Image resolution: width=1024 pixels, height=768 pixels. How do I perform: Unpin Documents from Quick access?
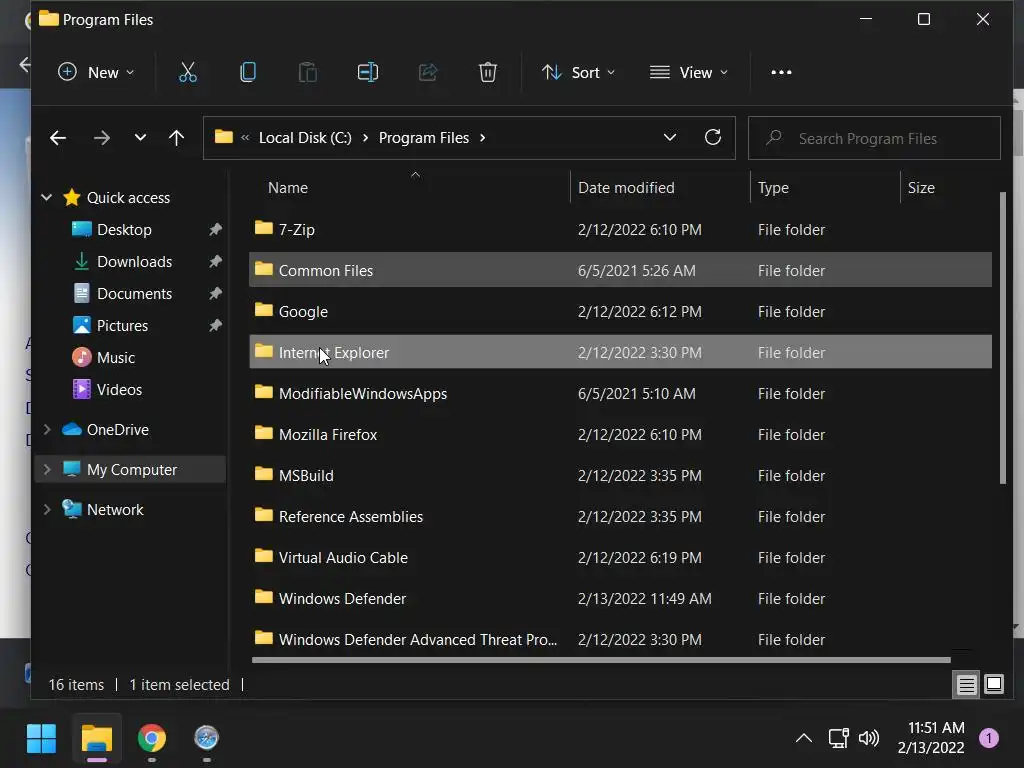coord(215,293)
